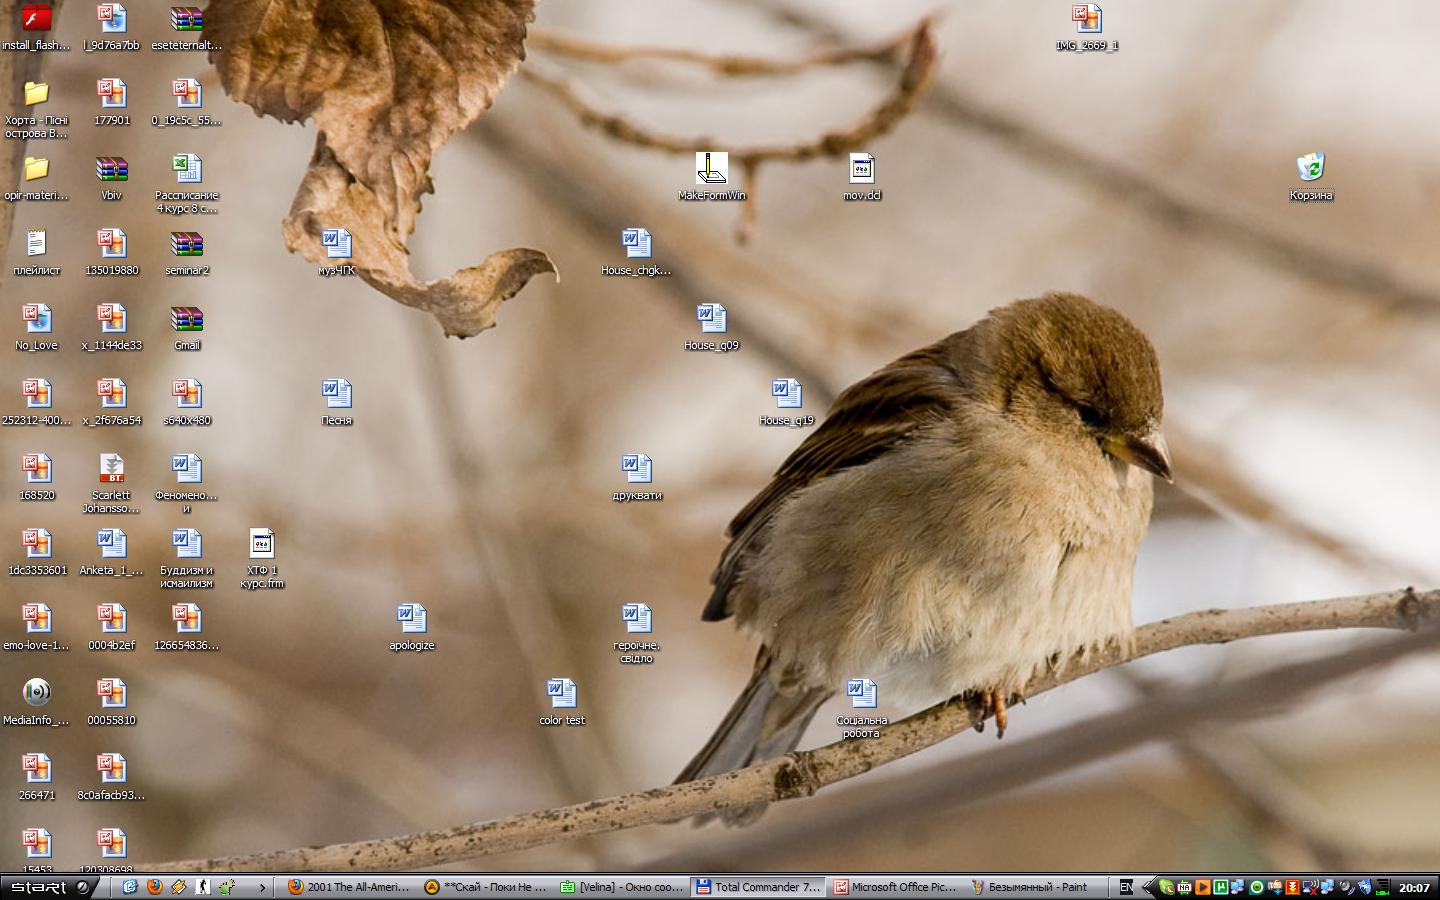Select the 135019880 image icon

click(x=112, y=252)
